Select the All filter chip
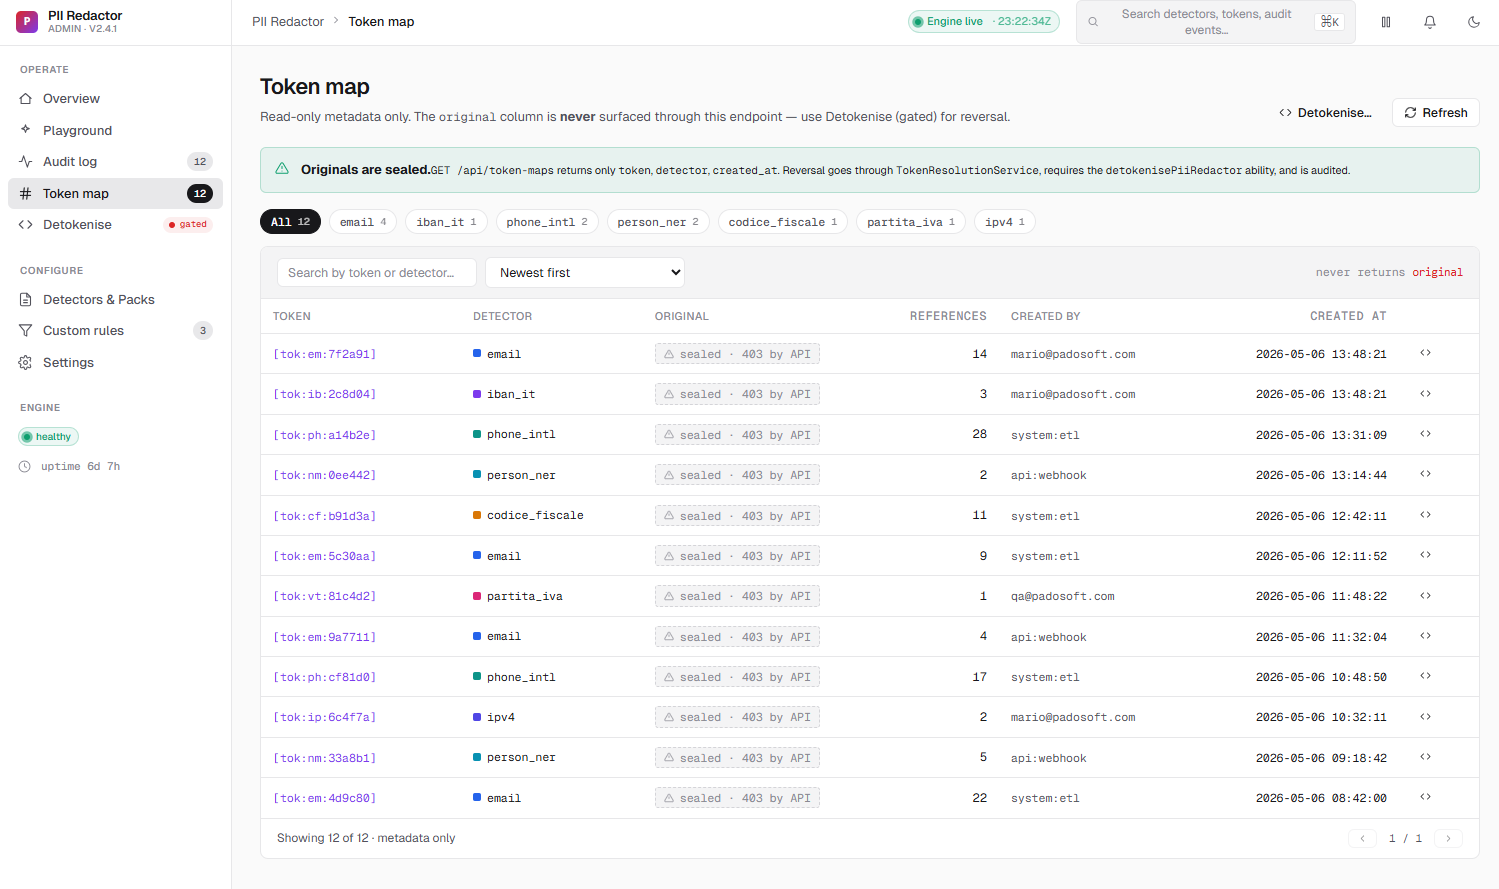 (290, 222)
